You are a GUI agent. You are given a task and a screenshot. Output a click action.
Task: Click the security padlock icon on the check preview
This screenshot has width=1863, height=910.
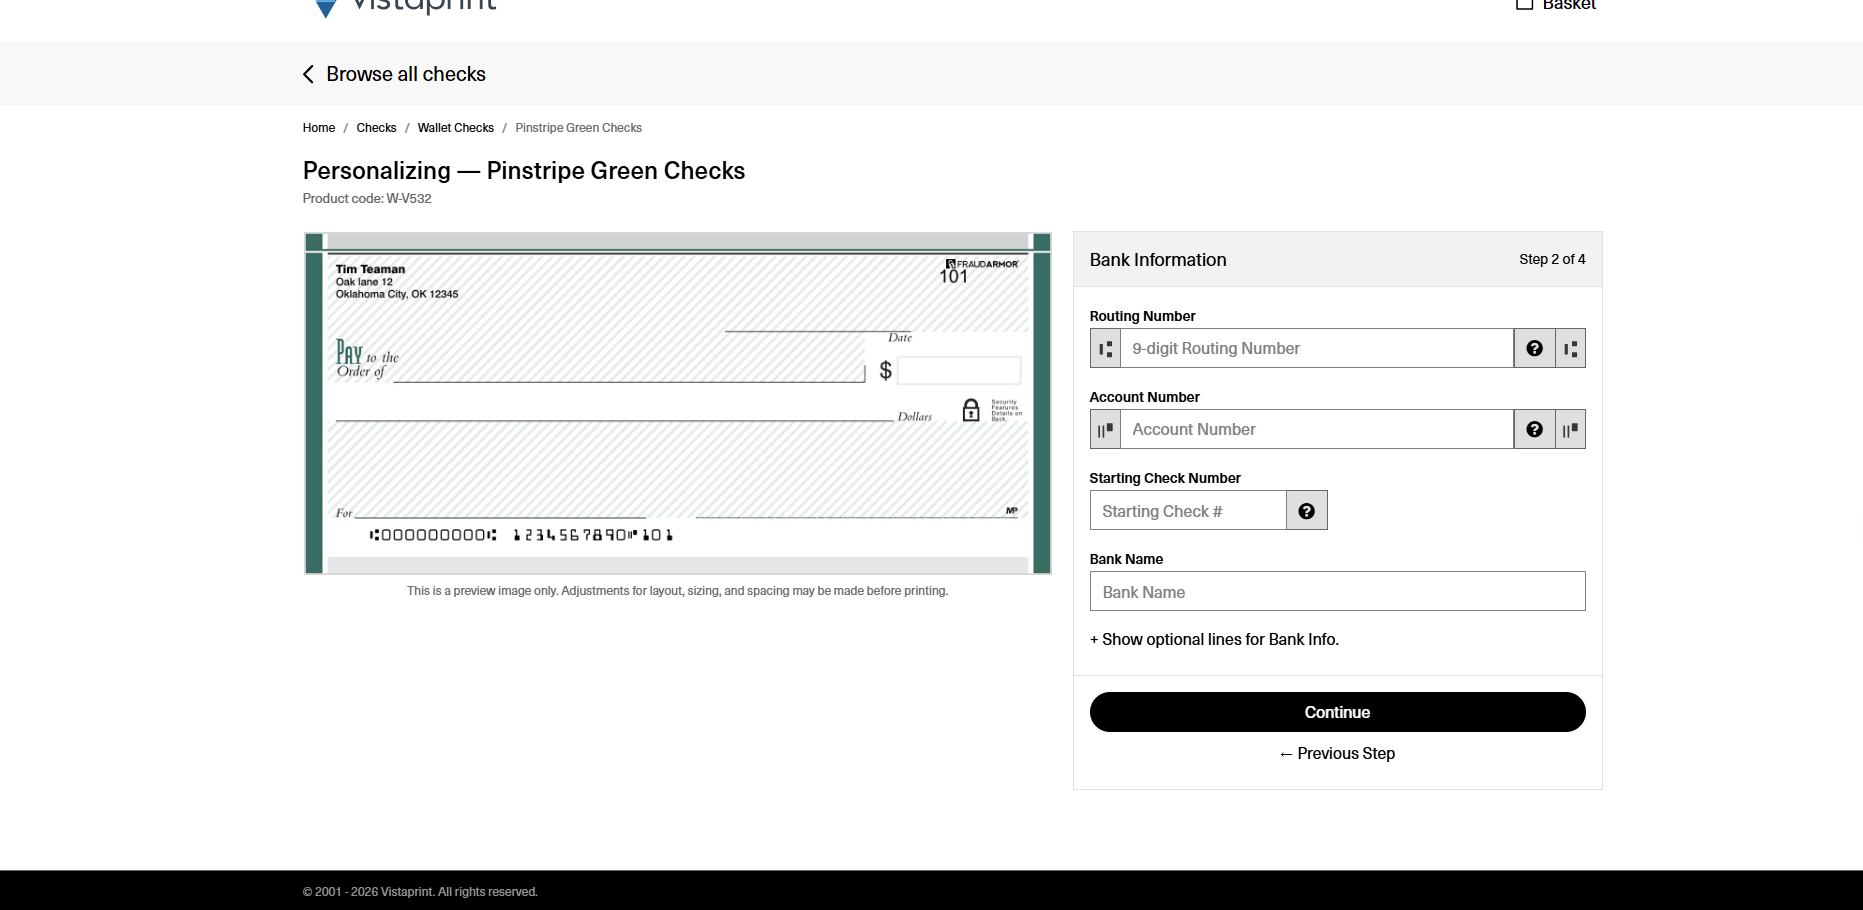point(970,410)
